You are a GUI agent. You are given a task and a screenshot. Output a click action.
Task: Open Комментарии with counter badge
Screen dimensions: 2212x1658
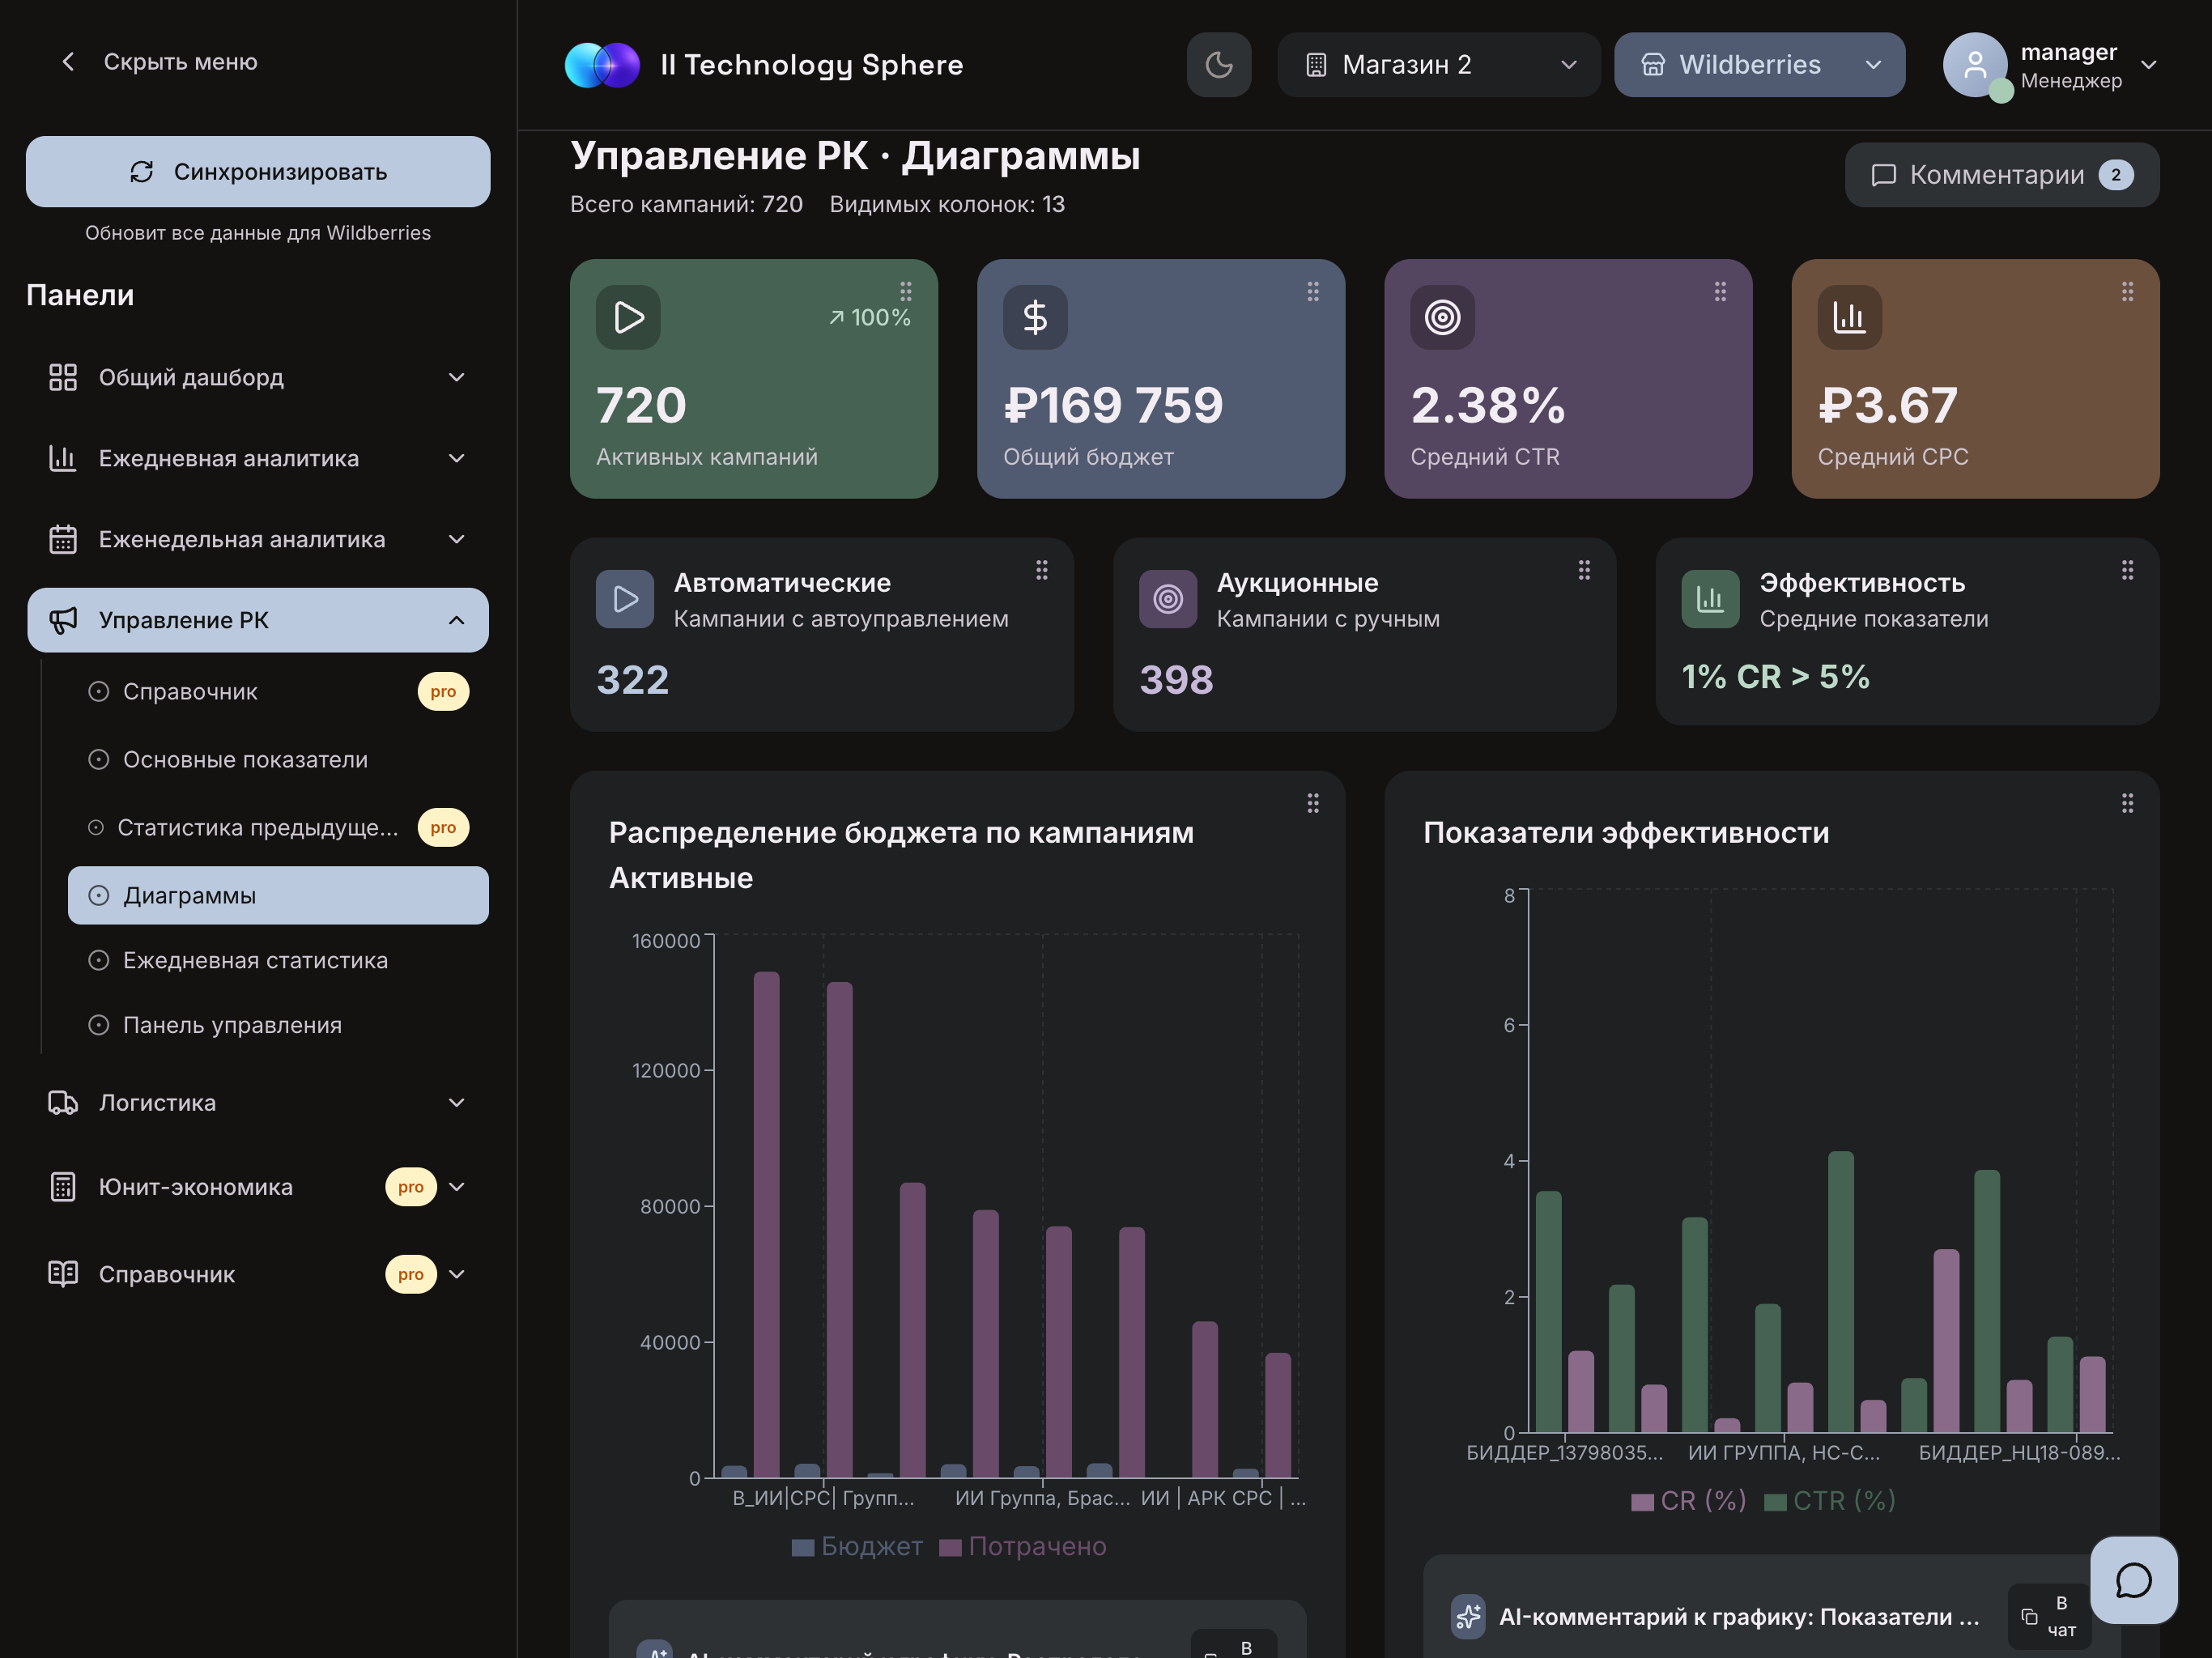point(2000,174)
